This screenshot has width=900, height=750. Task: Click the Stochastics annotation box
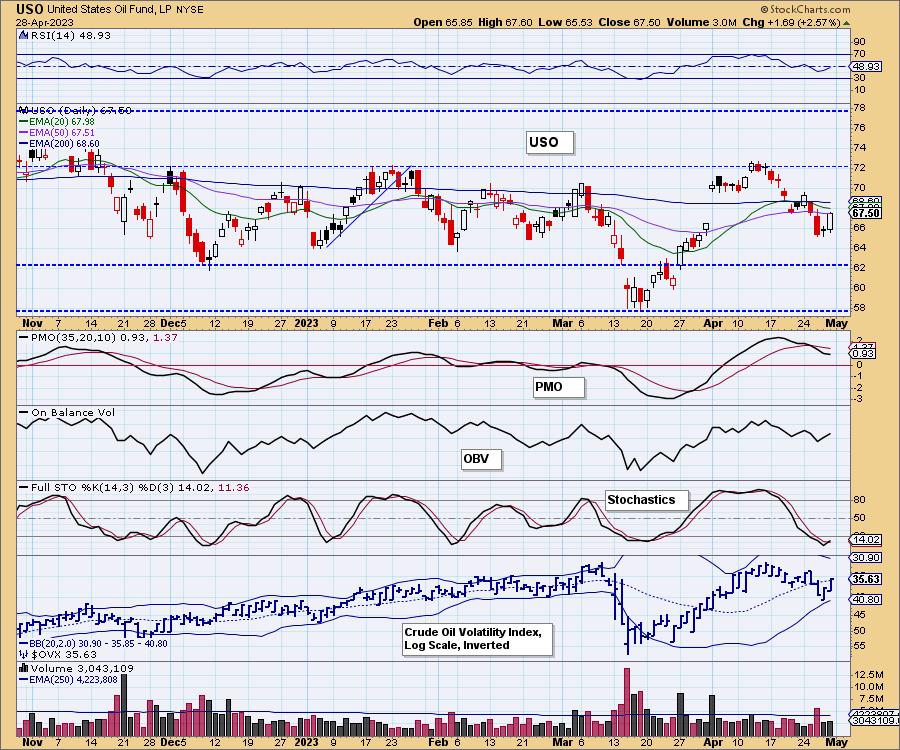click(x=647, y=500)
